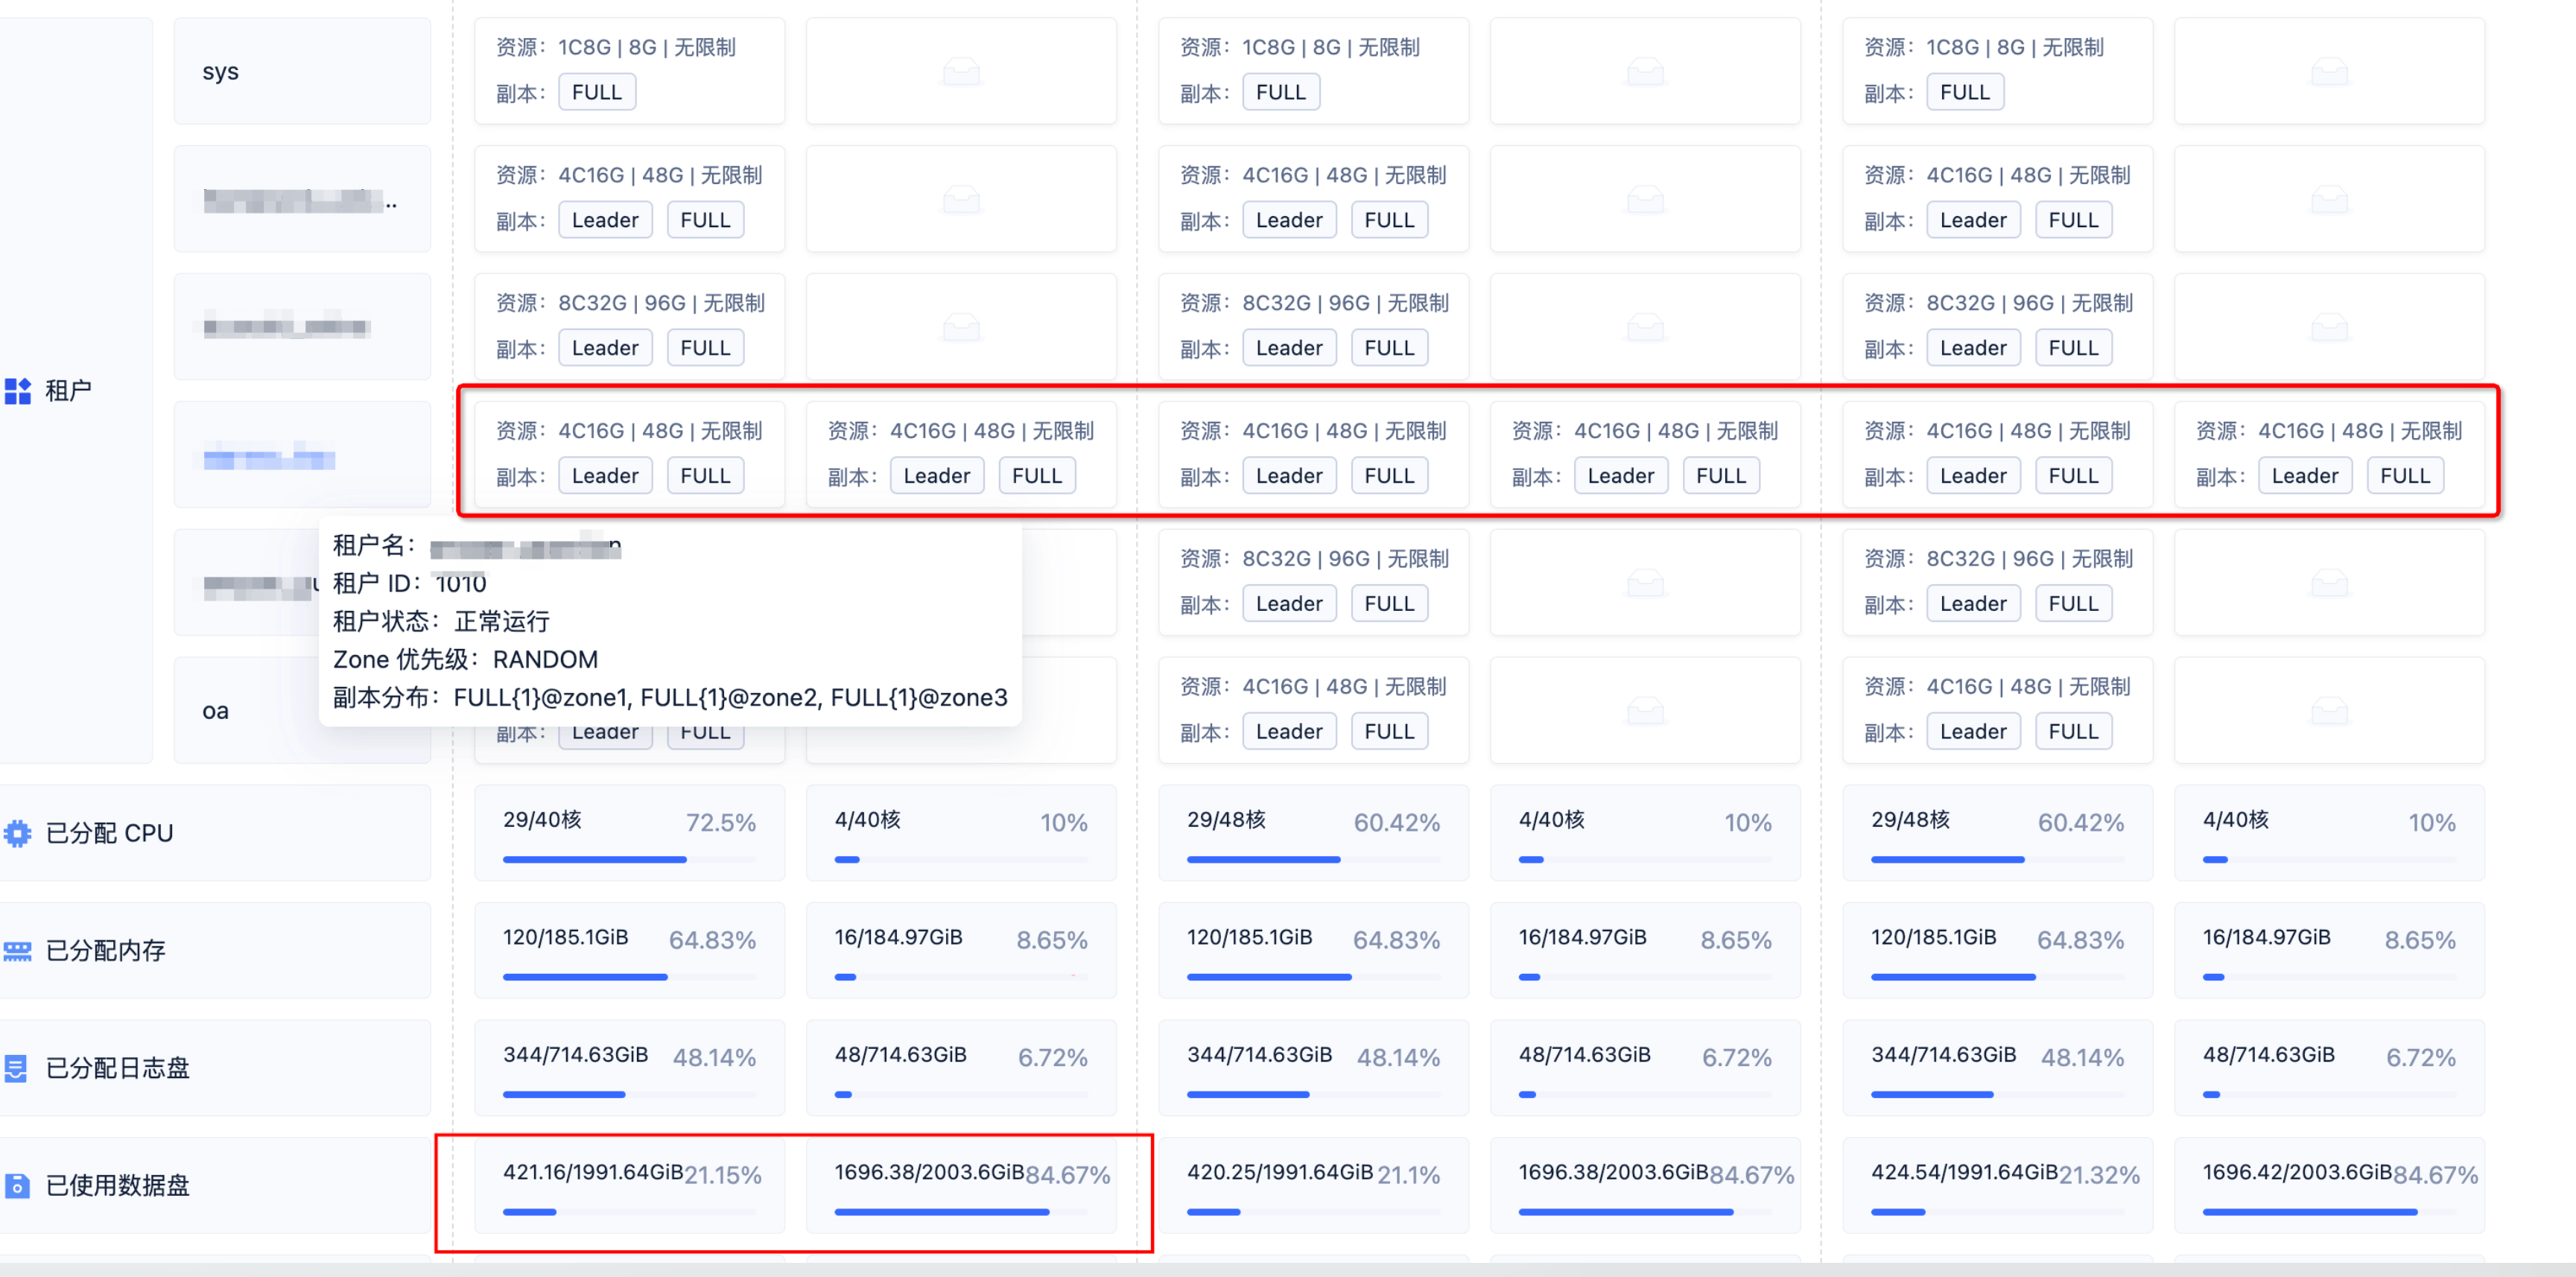The height and width of the screenshot is (1277, 2576).
Task: Click the memory chip icon beside 已分配内存
Action: pyautogui.click(x=17, y=950)
